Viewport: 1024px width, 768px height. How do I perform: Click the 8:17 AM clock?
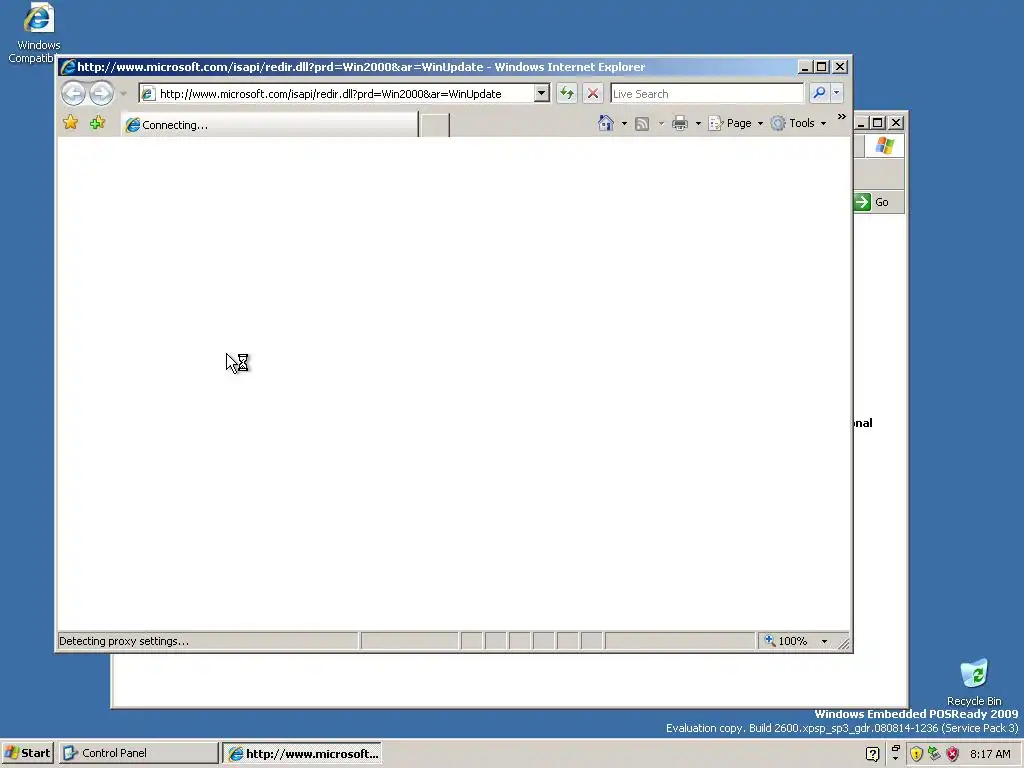[x=990, y=754]
